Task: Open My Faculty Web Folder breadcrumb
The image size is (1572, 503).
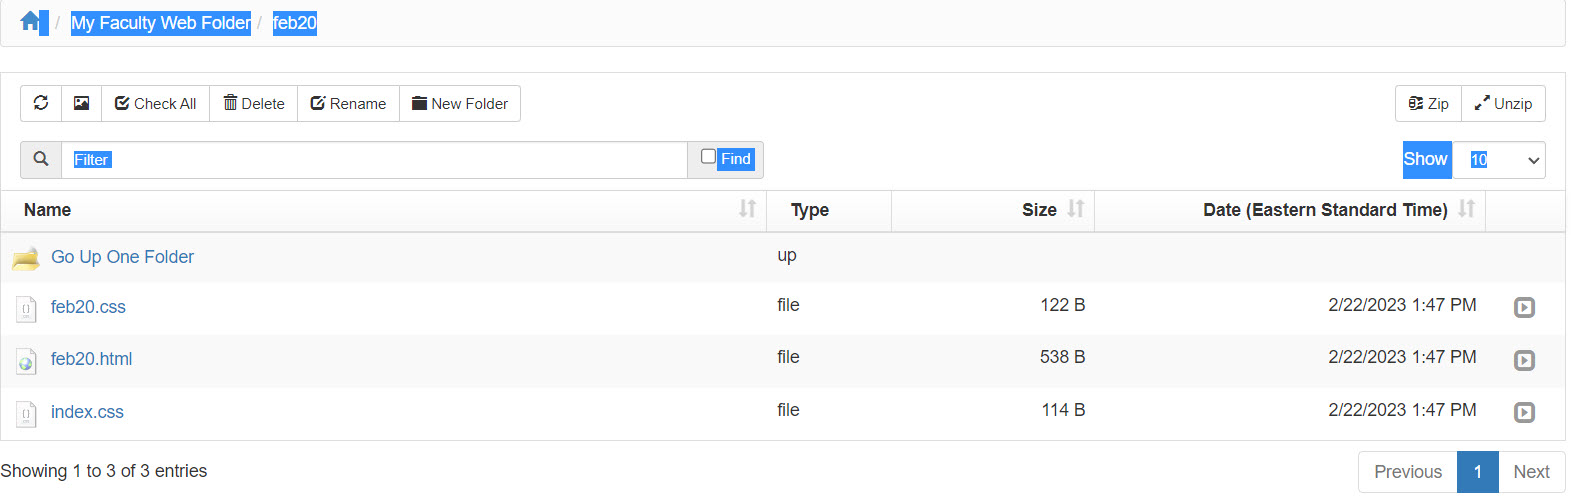Action: (160, 23)
